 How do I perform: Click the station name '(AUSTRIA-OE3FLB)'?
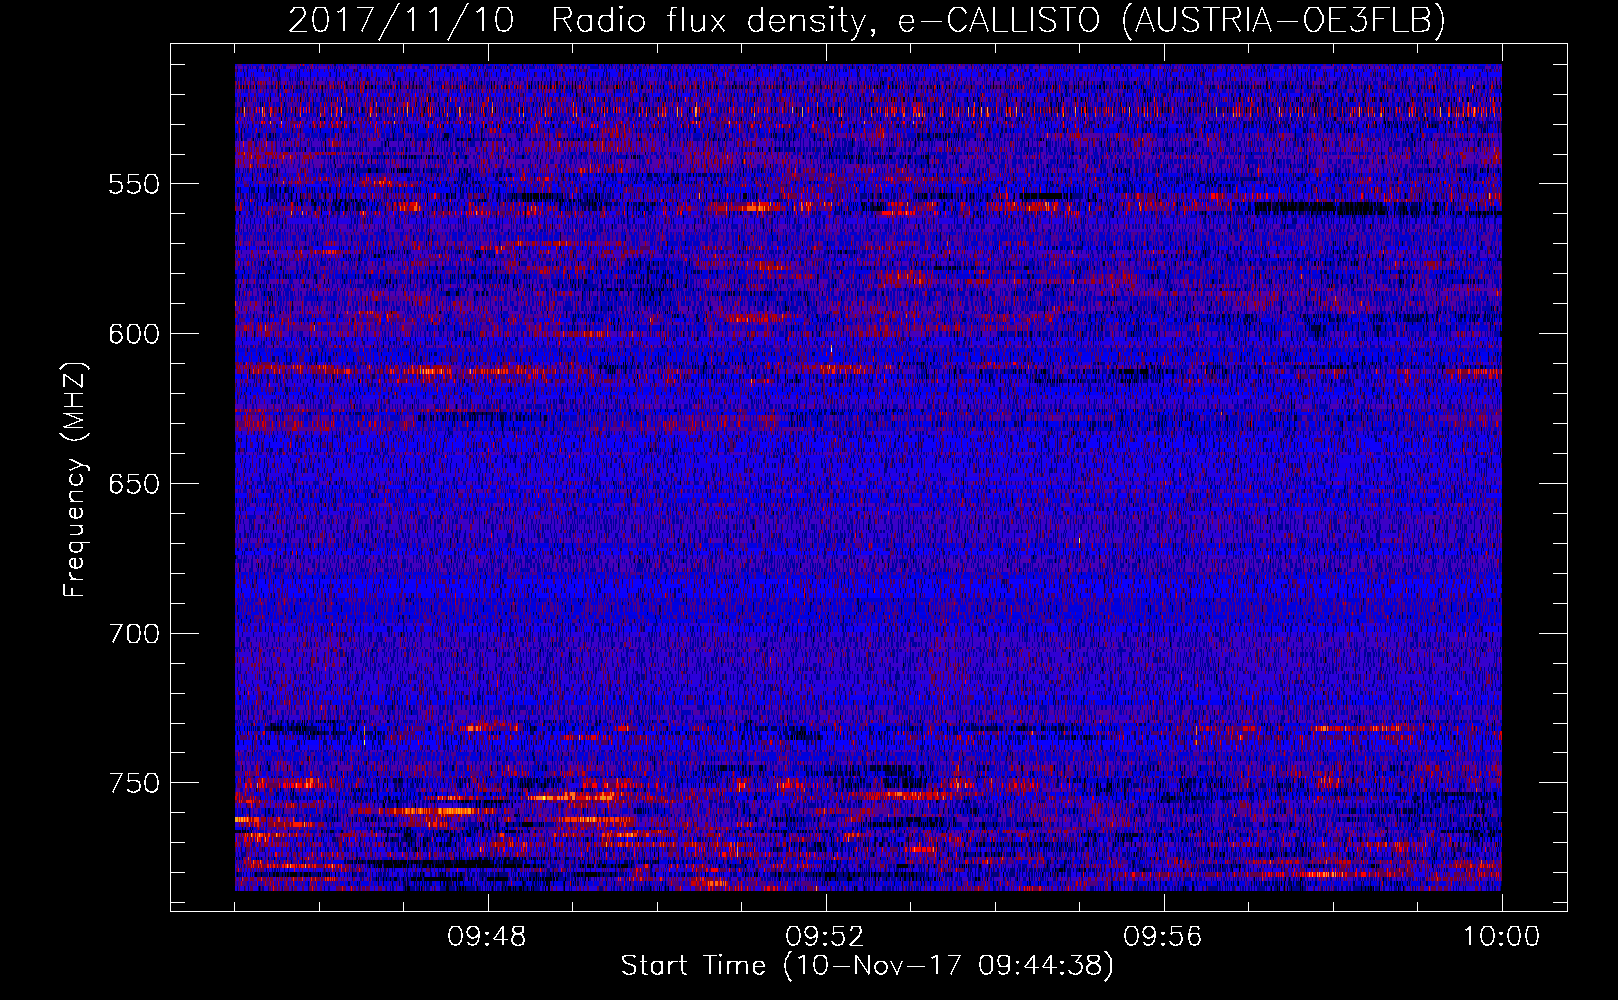coord(1284,20)
